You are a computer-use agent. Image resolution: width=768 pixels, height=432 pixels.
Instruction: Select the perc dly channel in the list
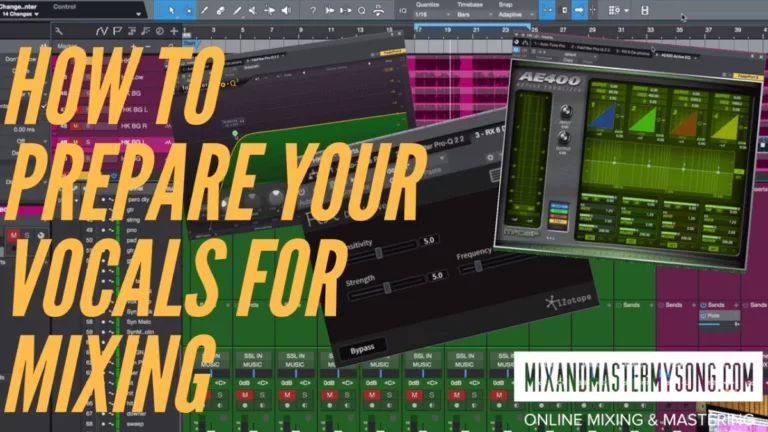139,199
